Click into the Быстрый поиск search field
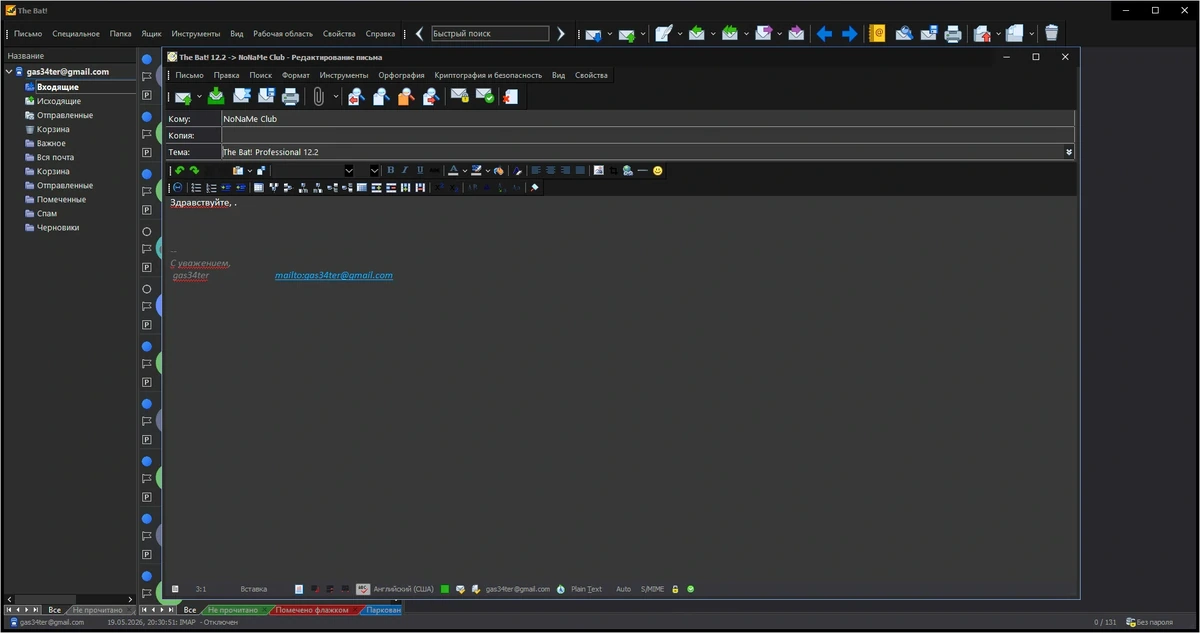The width and height of the screenshot is (1200, 633). click(x=490, y=34)
